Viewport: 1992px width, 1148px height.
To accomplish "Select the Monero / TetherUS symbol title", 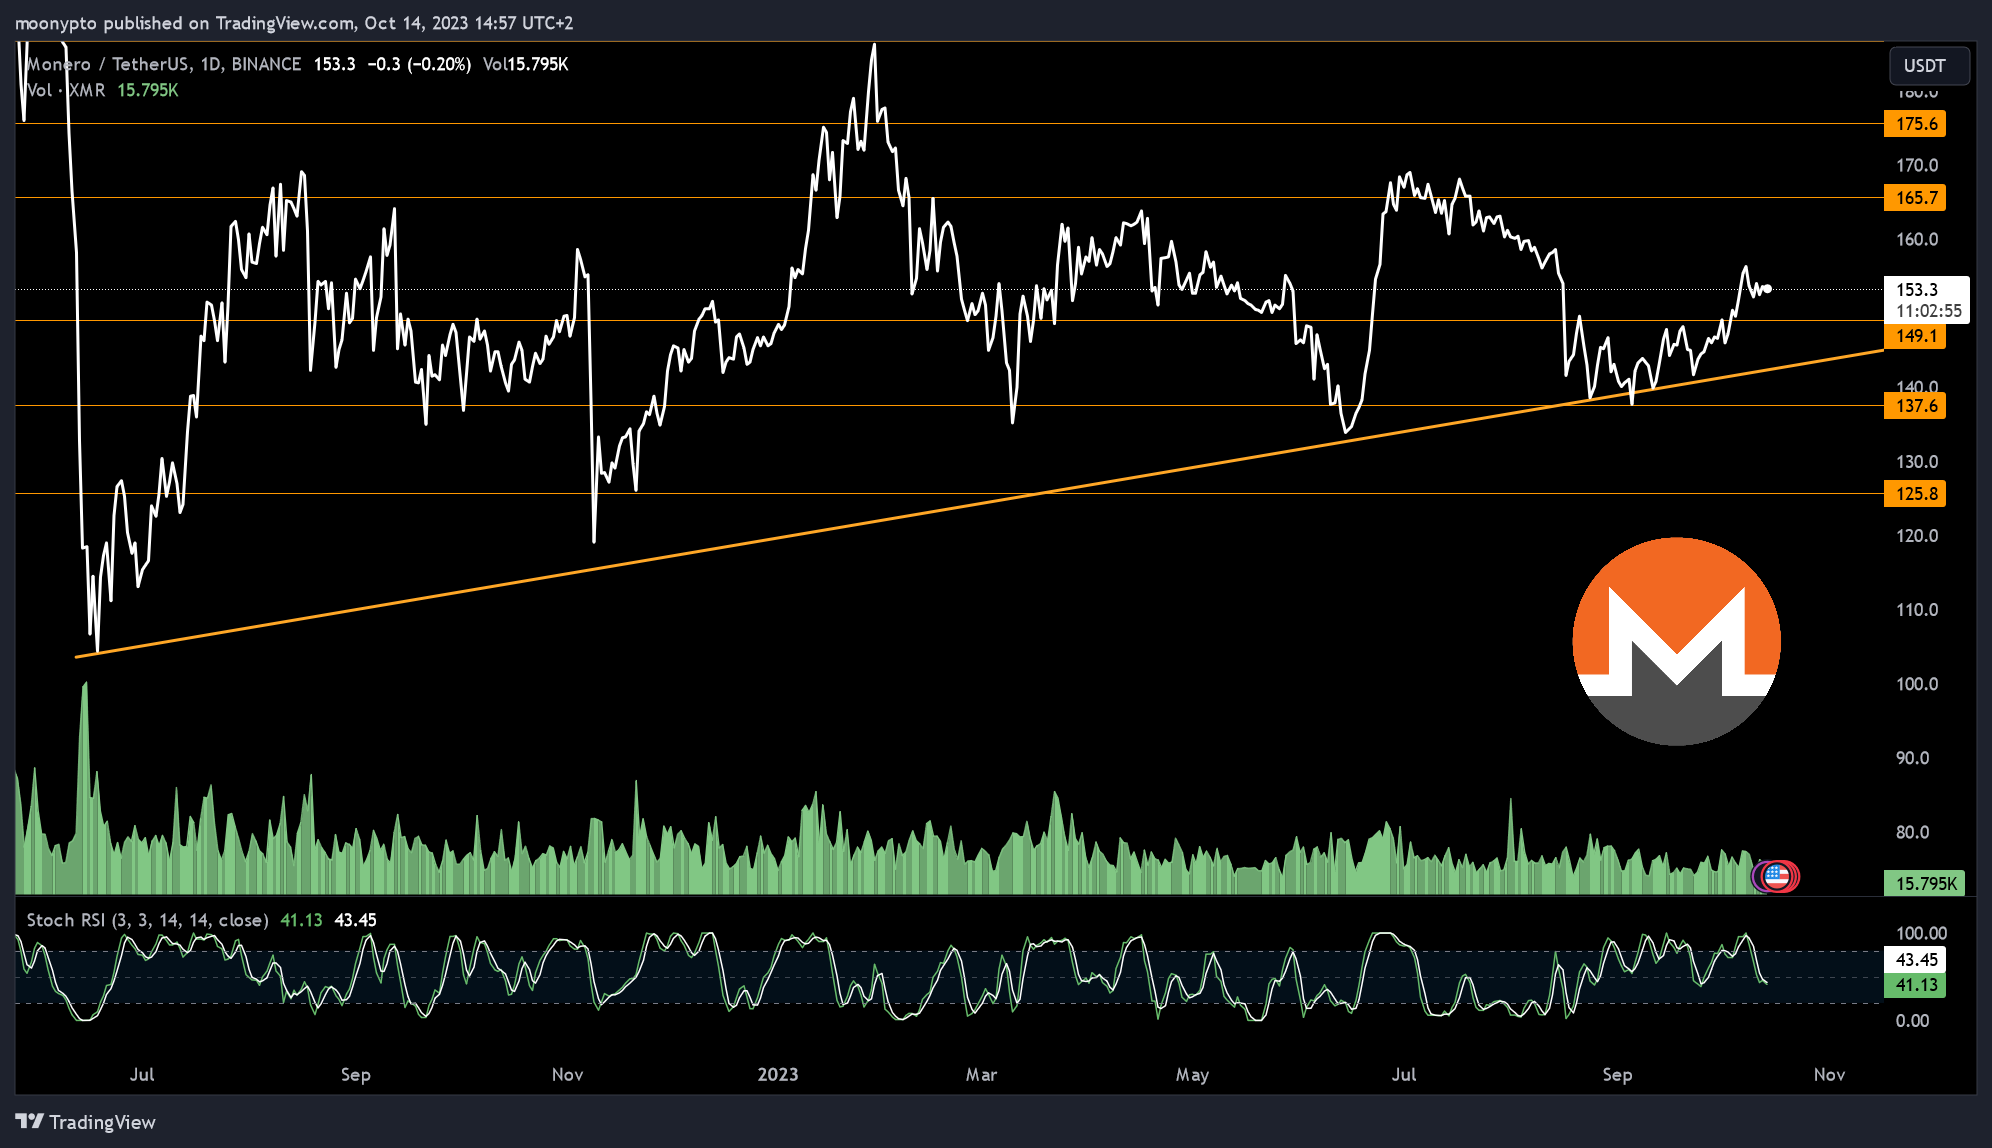I will point(165,64).
